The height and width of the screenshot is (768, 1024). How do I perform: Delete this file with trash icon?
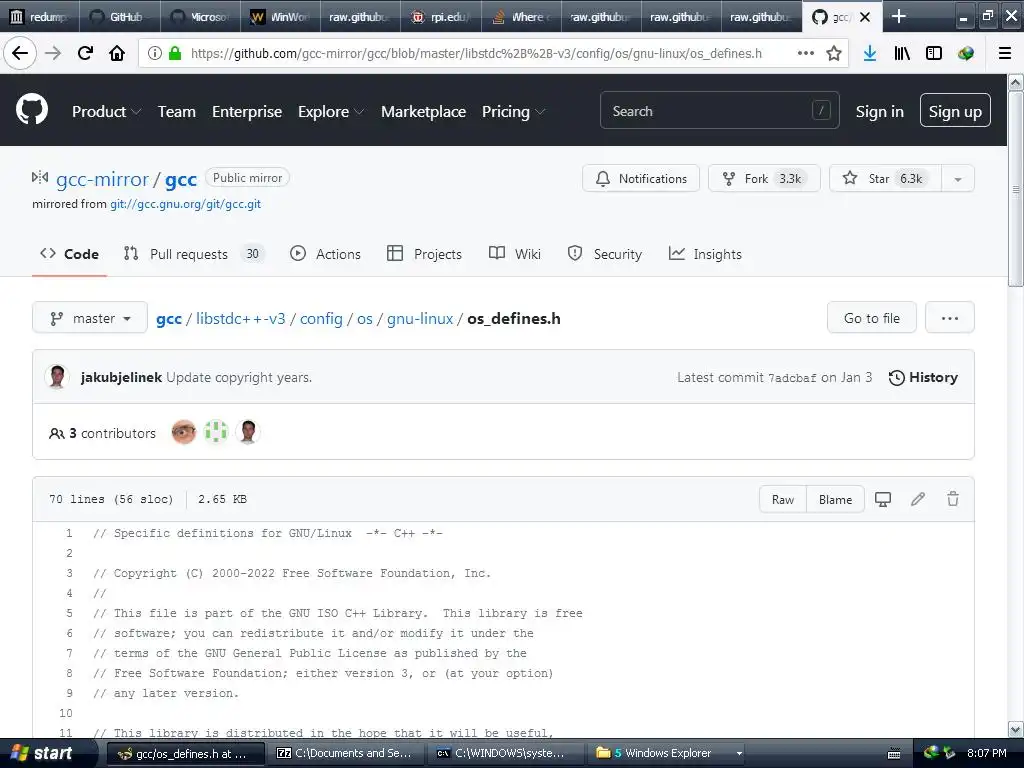pyautogui.click(x=953, y=500)
